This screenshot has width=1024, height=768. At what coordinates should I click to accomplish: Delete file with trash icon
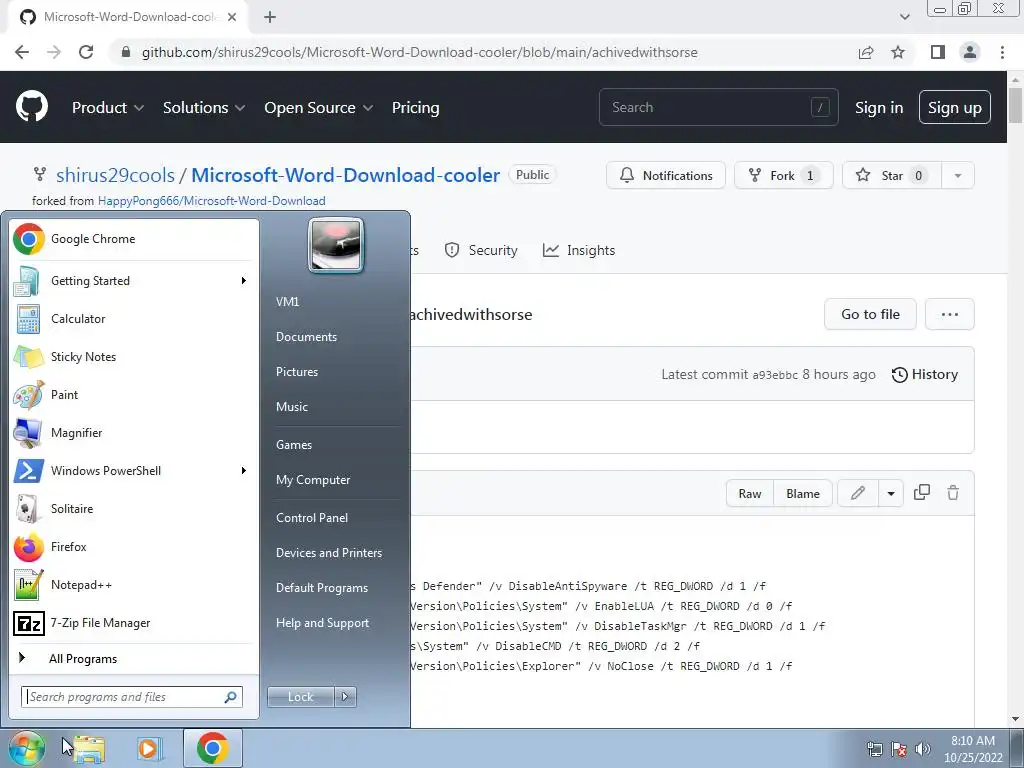click(953, 492)
